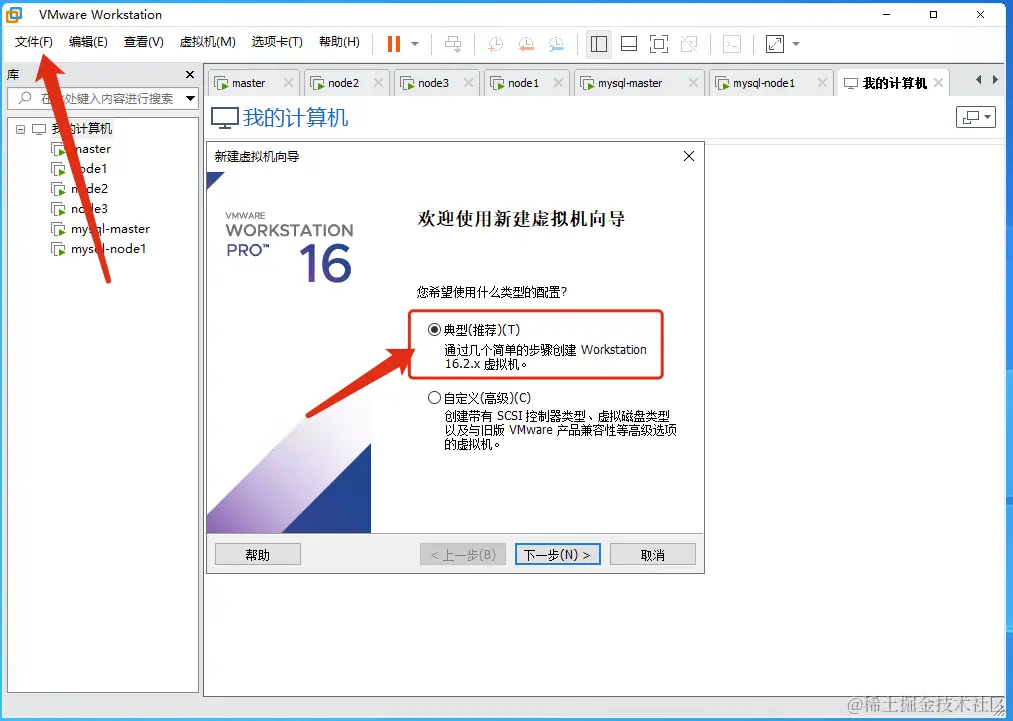Open stretch display dropdown arrow
This screenshot has width=1013, height=721.
(796, 44)
